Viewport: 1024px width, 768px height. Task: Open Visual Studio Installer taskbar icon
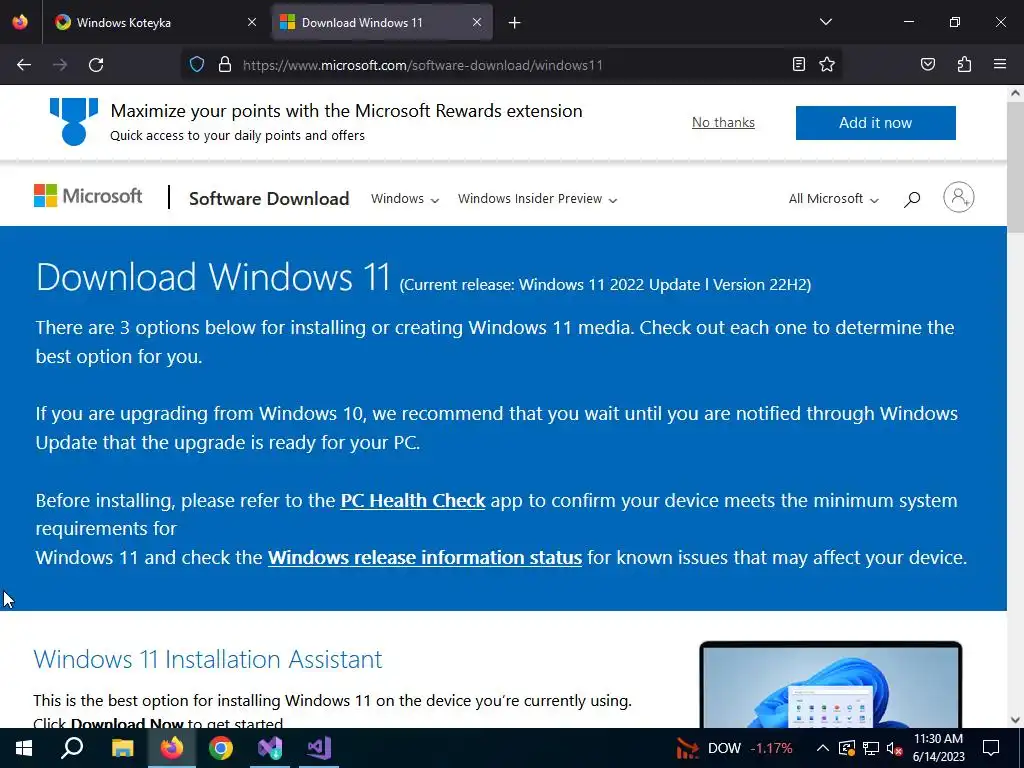(x=270, y=748)
